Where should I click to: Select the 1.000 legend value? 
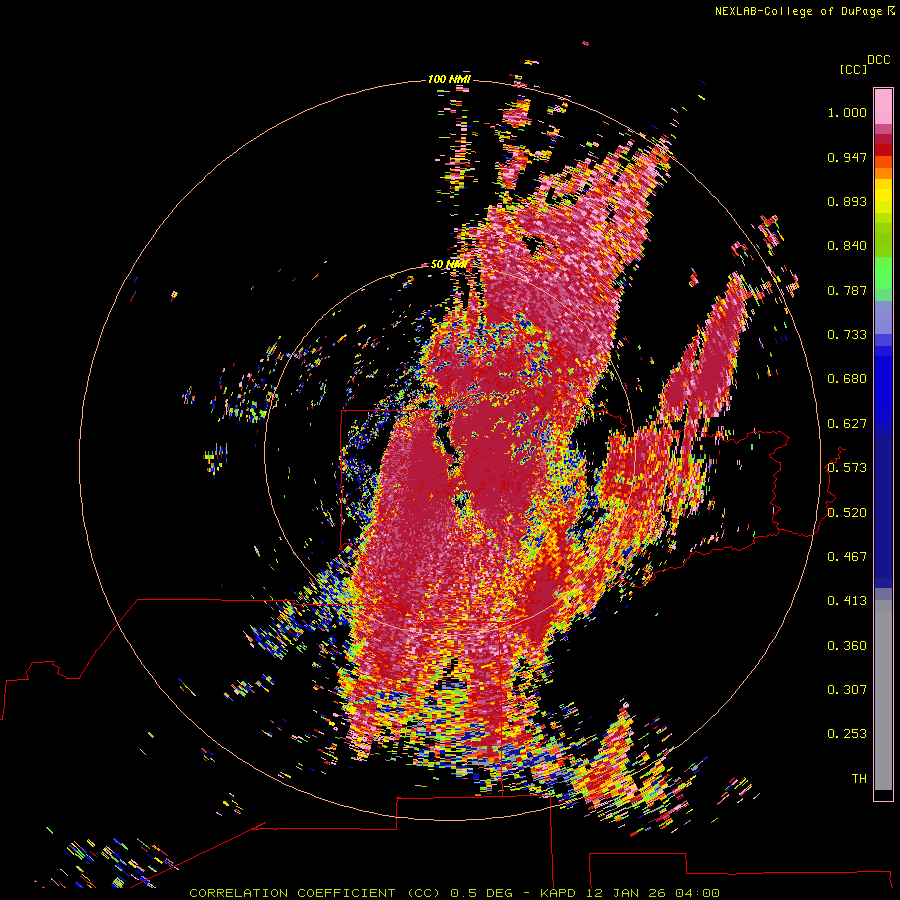847,112
